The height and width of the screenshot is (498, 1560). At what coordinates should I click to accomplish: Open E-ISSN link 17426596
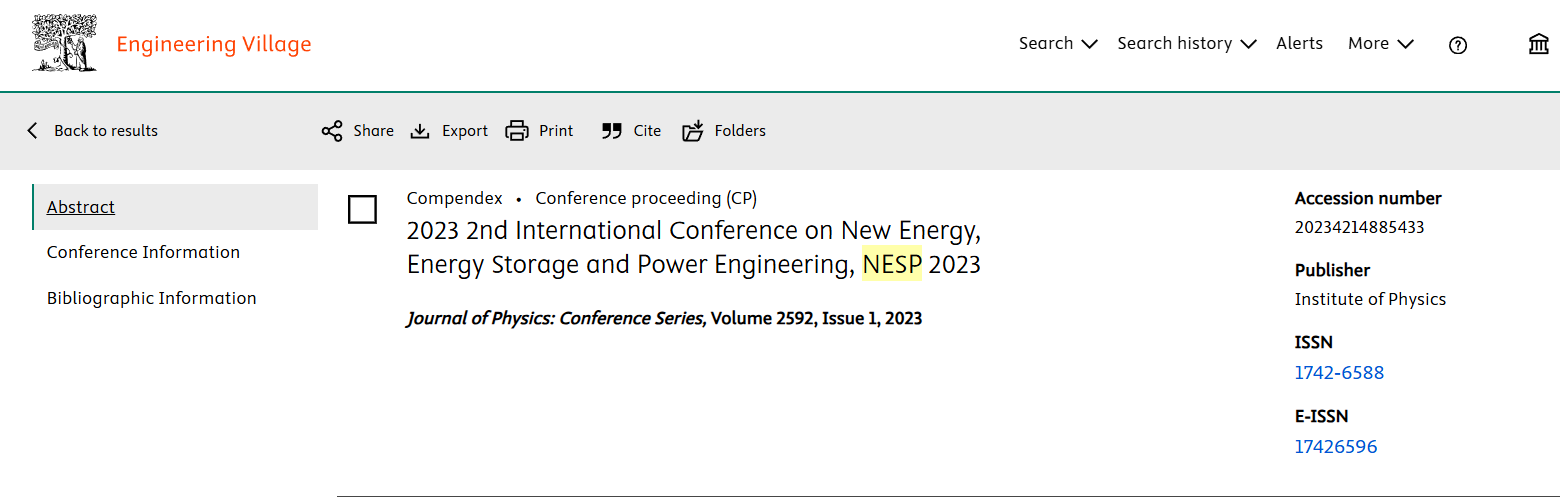tap(1335, 447)
